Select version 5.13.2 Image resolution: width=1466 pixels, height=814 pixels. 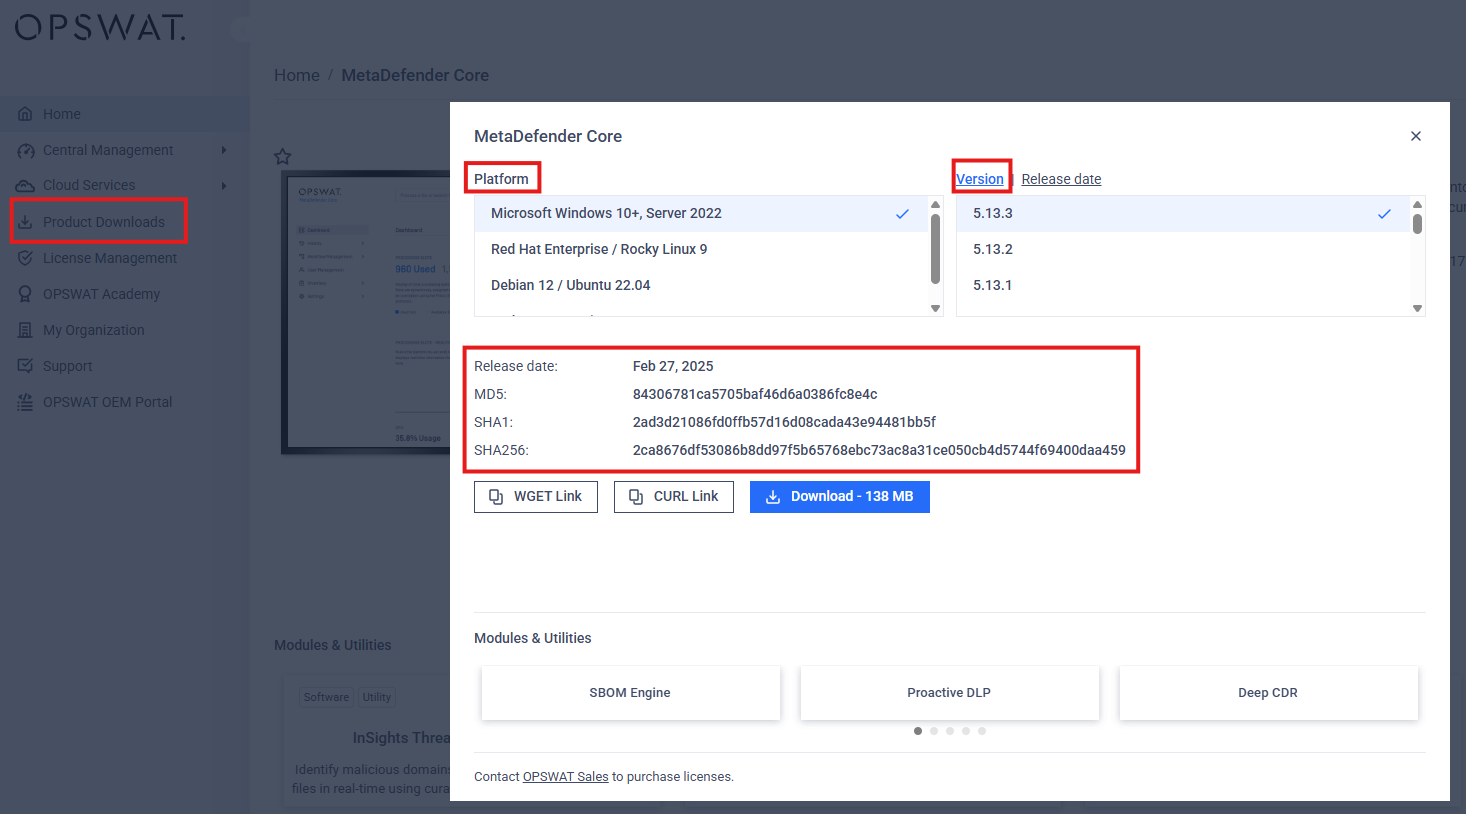(x=1183, y=249)
